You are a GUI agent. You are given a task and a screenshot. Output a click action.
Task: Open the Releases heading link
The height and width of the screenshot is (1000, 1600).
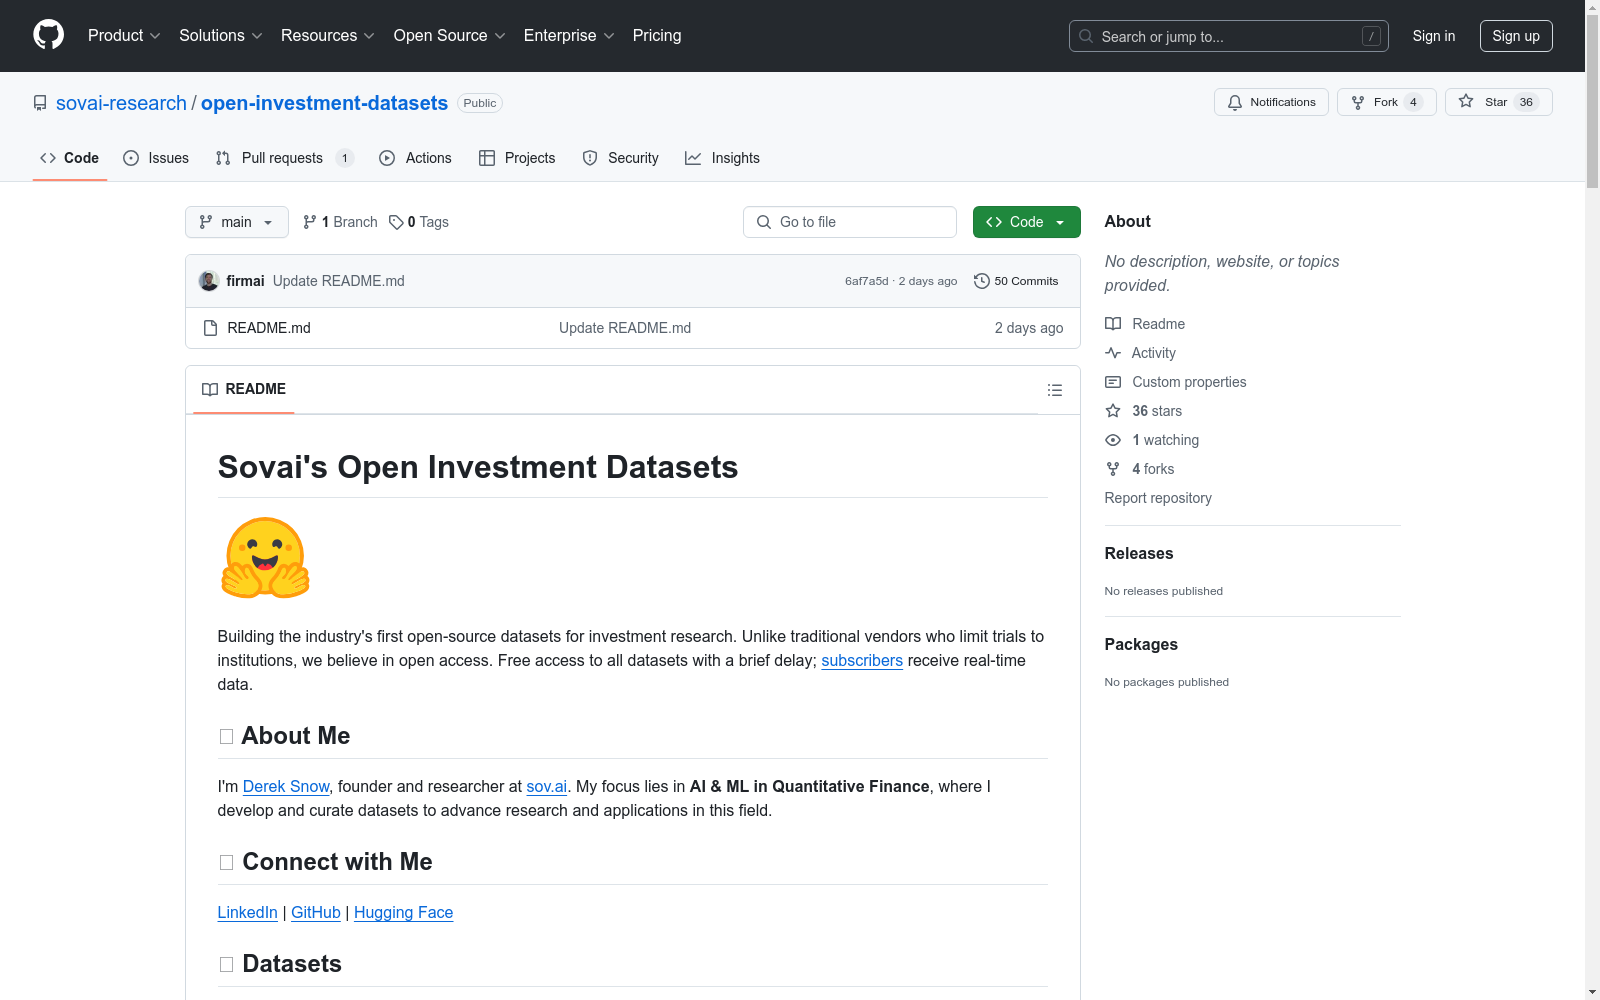coord(1138,553)
